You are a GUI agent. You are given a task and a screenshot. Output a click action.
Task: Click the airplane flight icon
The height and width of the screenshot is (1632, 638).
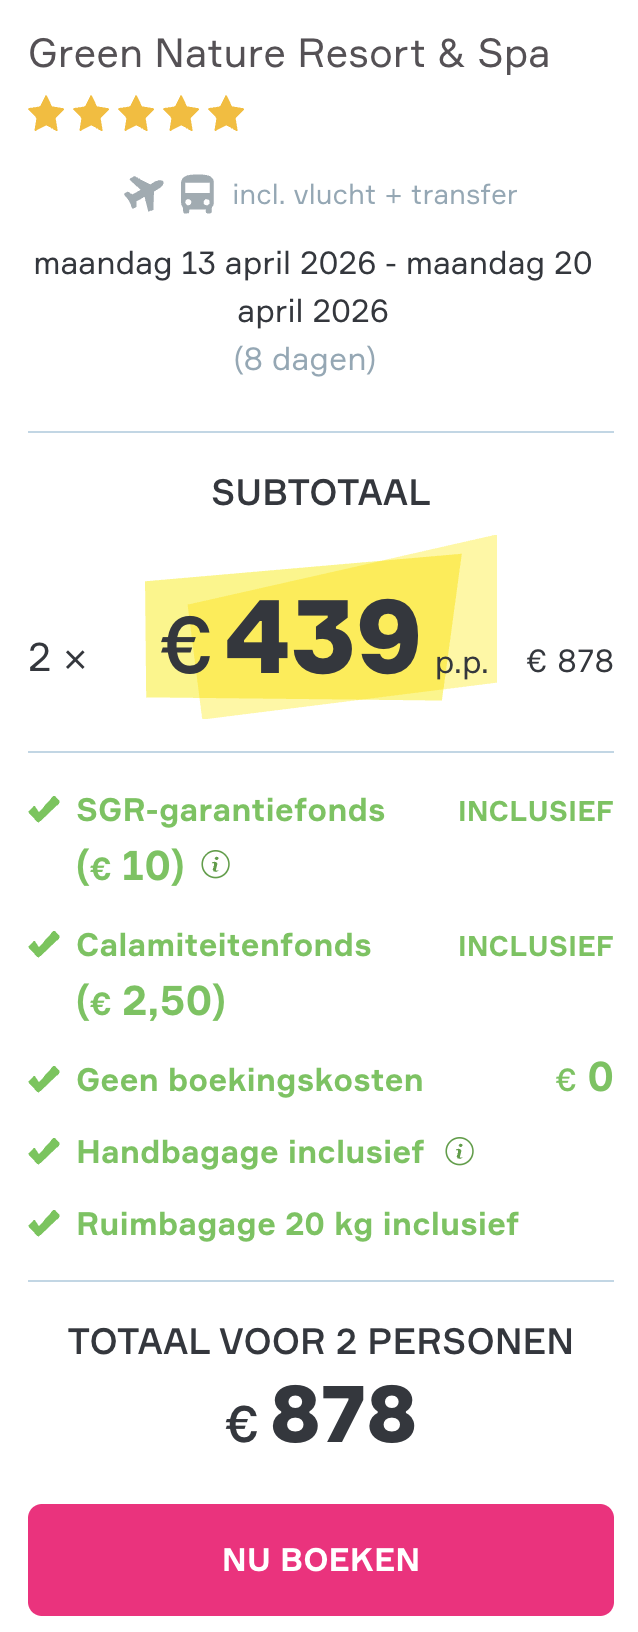pyautogui.click(x=144, y=192)
